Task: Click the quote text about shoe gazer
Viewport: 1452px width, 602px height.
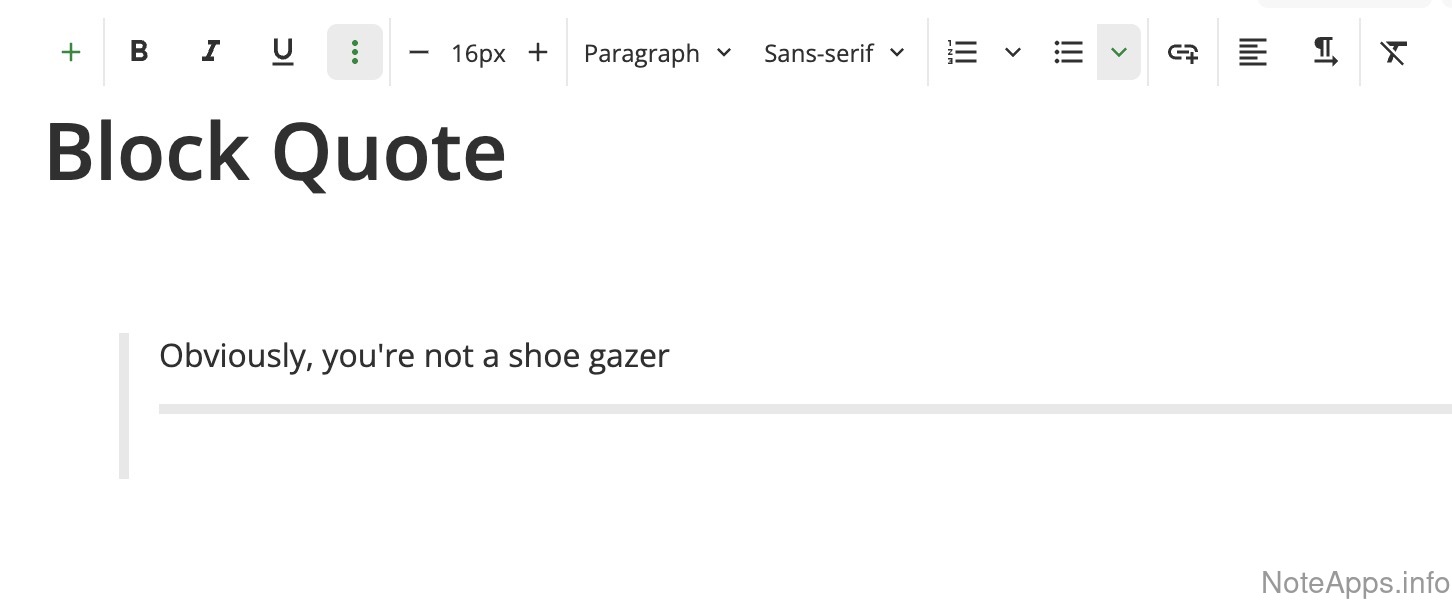Action: pyautogui.click(x=414, y=356)
